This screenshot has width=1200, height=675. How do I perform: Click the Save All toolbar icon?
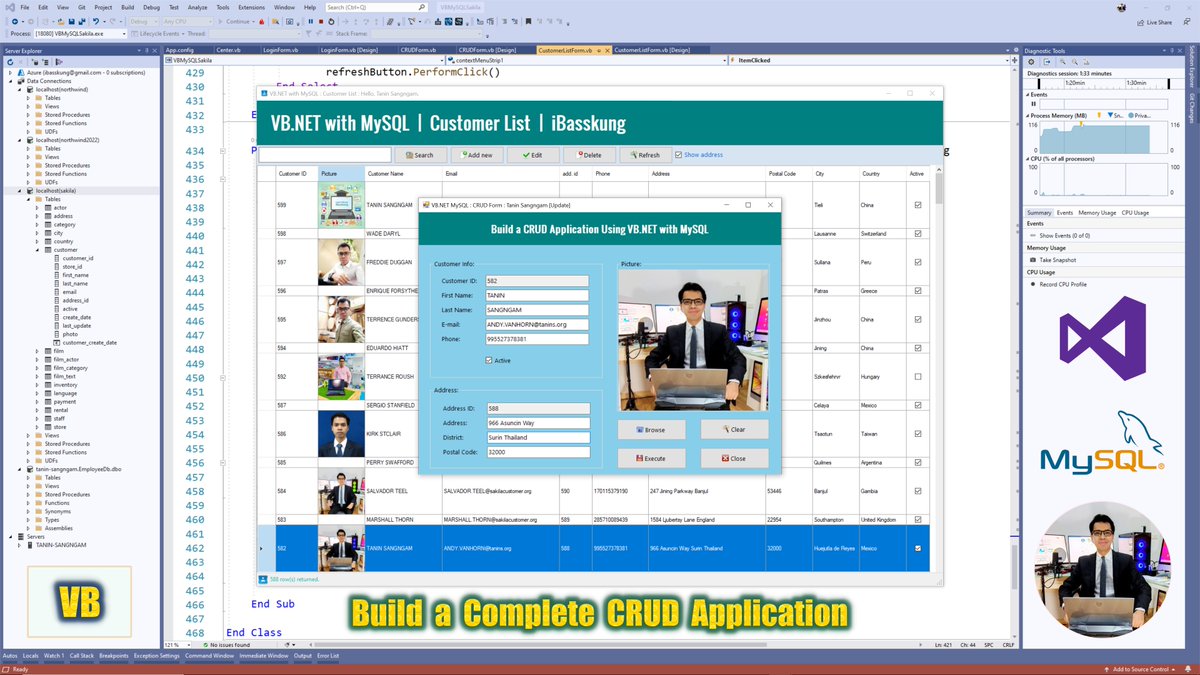(x=81, y=21)
